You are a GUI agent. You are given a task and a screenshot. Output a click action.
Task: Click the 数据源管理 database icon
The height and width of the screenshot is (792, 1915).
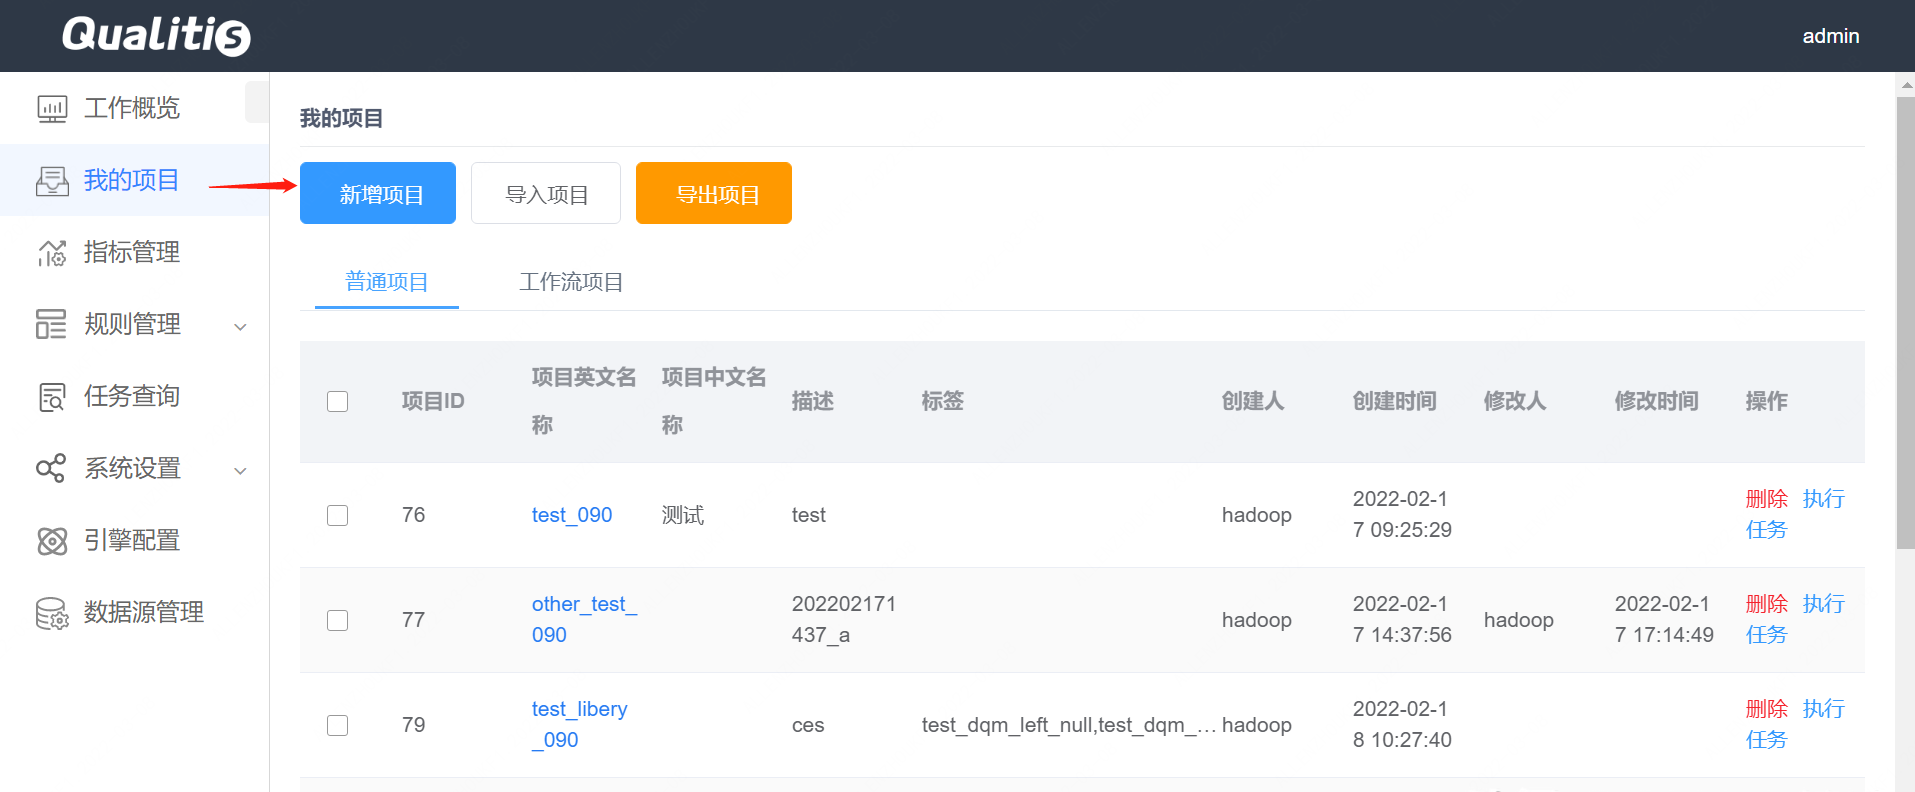pyautogui.click(x=52, y=612)
